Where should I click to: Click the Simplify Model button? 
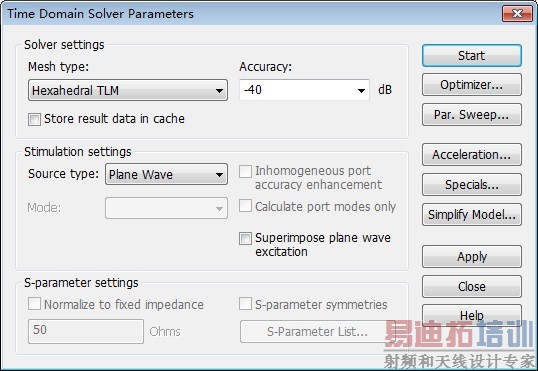(x=472, y=215)
